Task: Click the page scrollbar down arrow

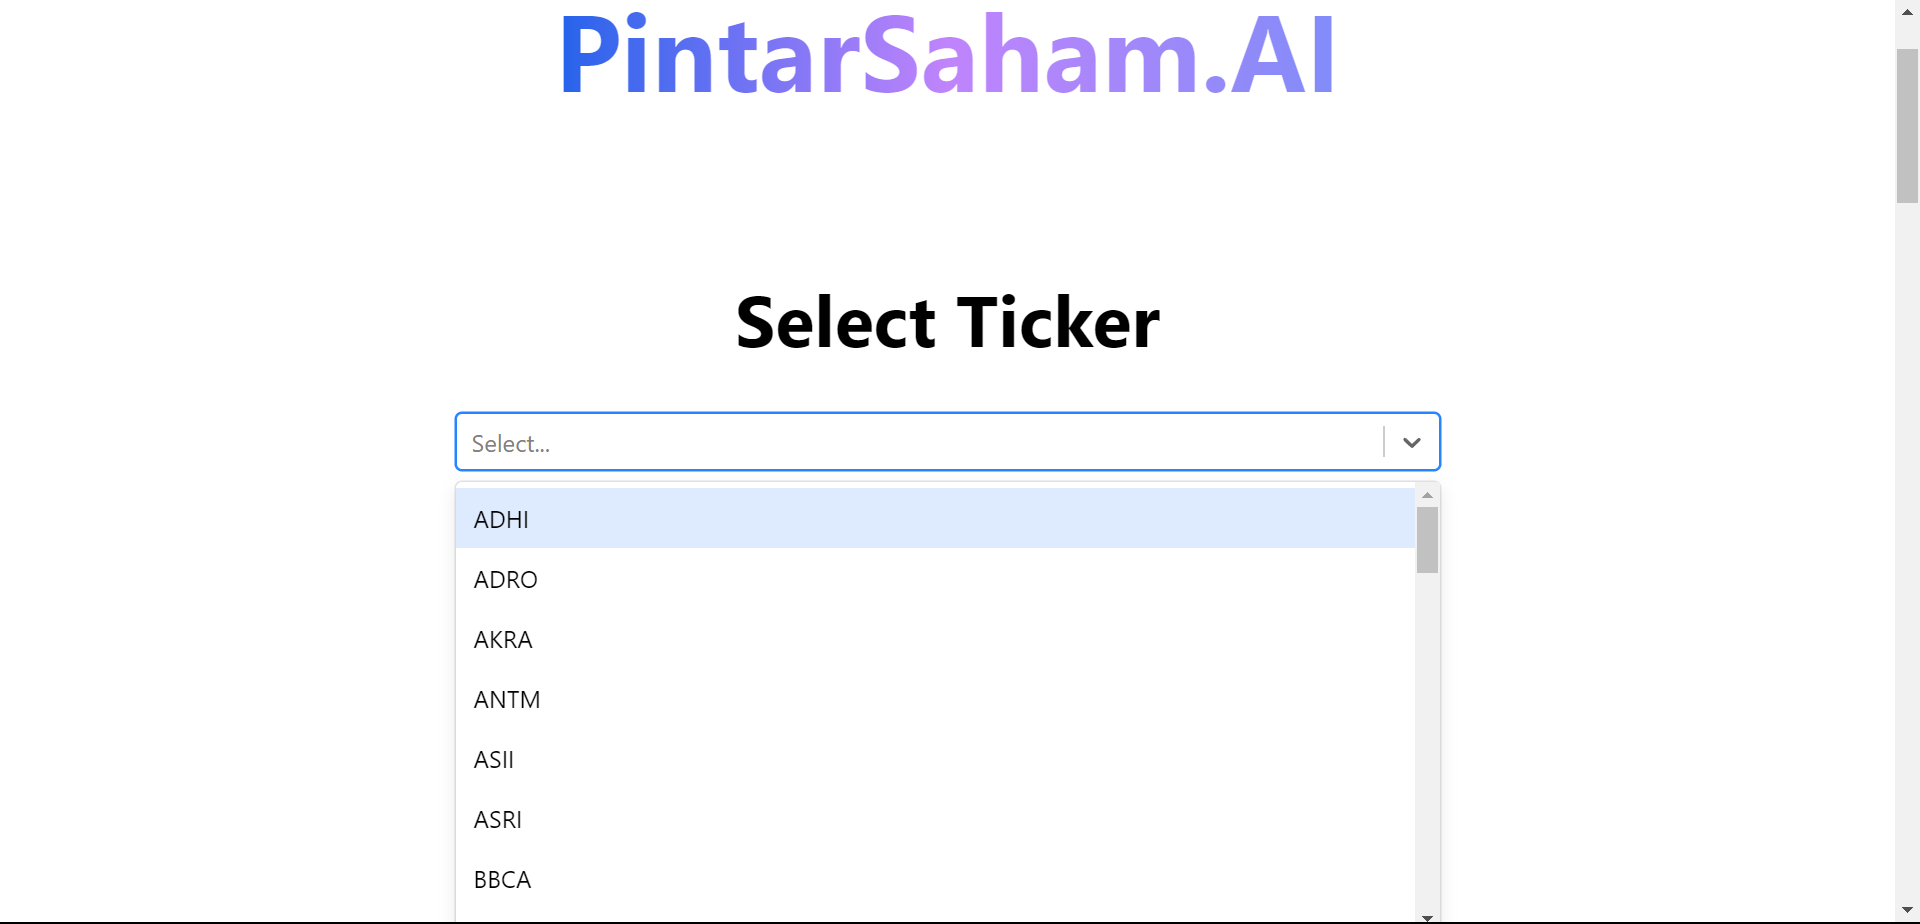Action: (1907, 910)
